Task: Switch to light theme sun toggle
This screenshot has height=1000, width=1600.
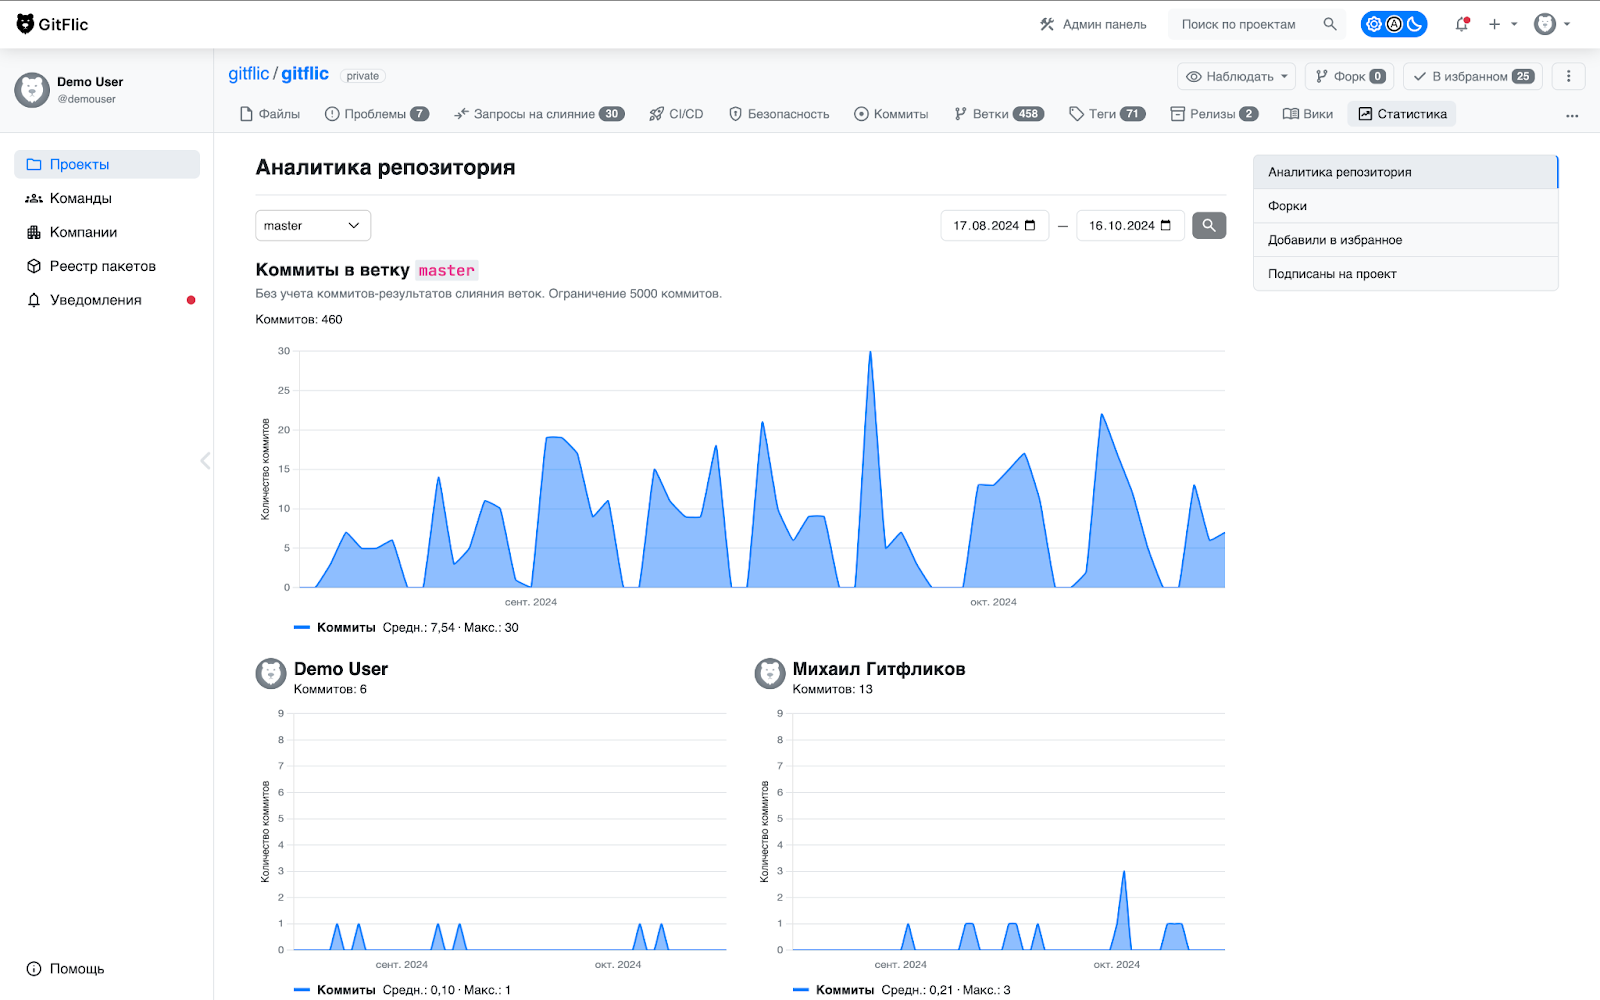Action: 1374,24
